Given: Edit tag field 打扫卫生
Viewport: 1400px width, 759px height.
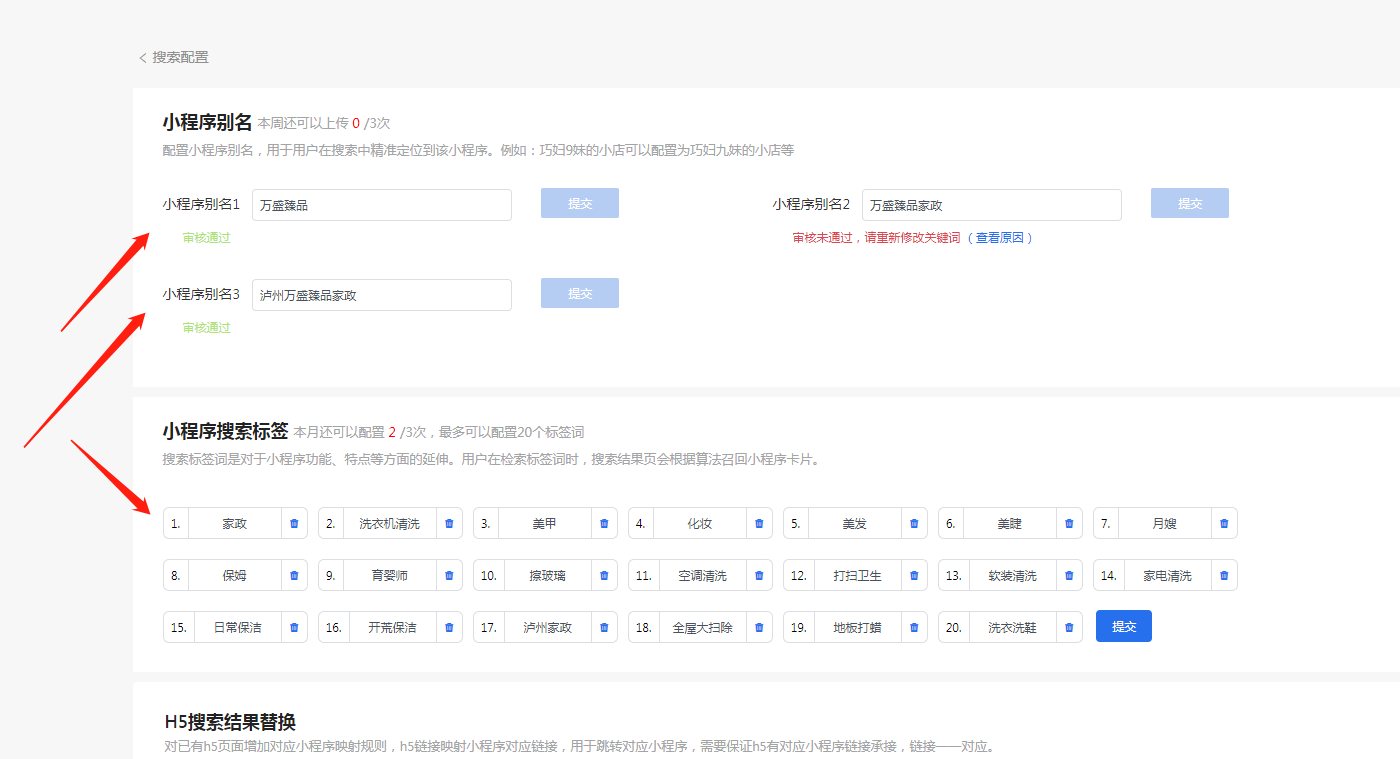Looking at the screenshot, I should click(x=858, y=575).
